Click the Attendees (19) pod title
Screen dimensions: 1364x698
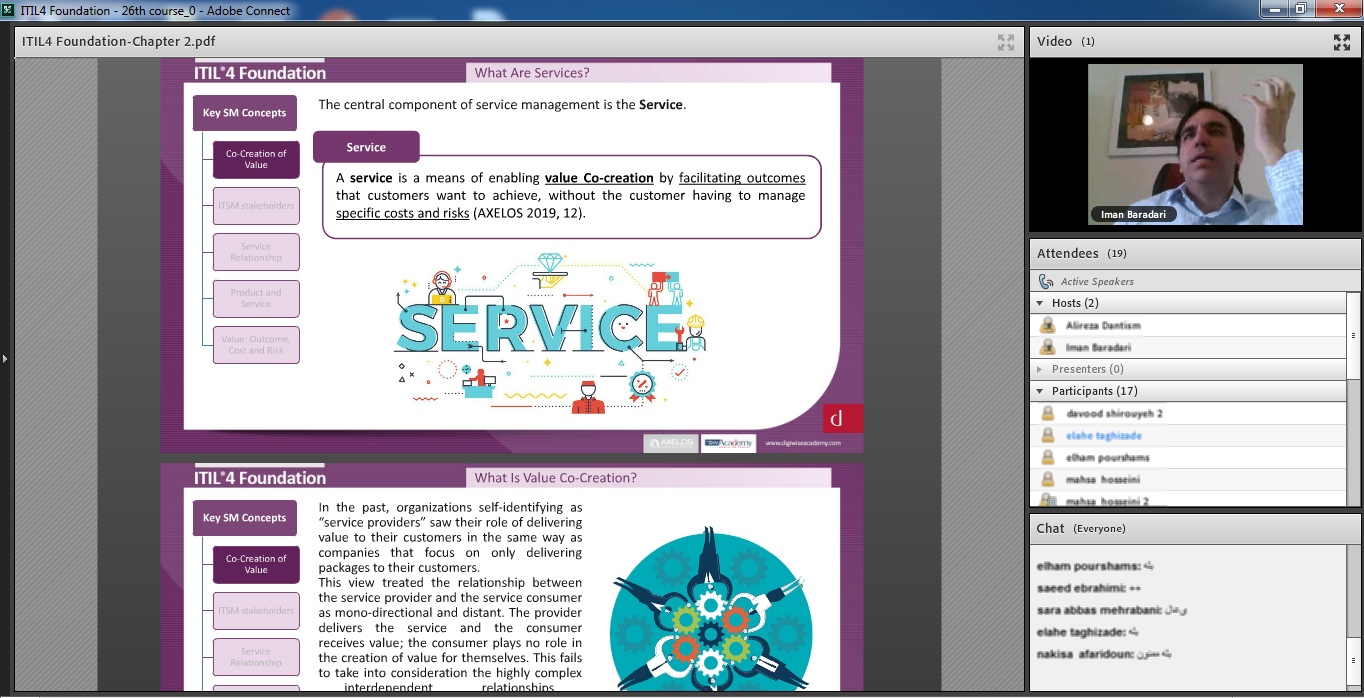[1082, 254]
